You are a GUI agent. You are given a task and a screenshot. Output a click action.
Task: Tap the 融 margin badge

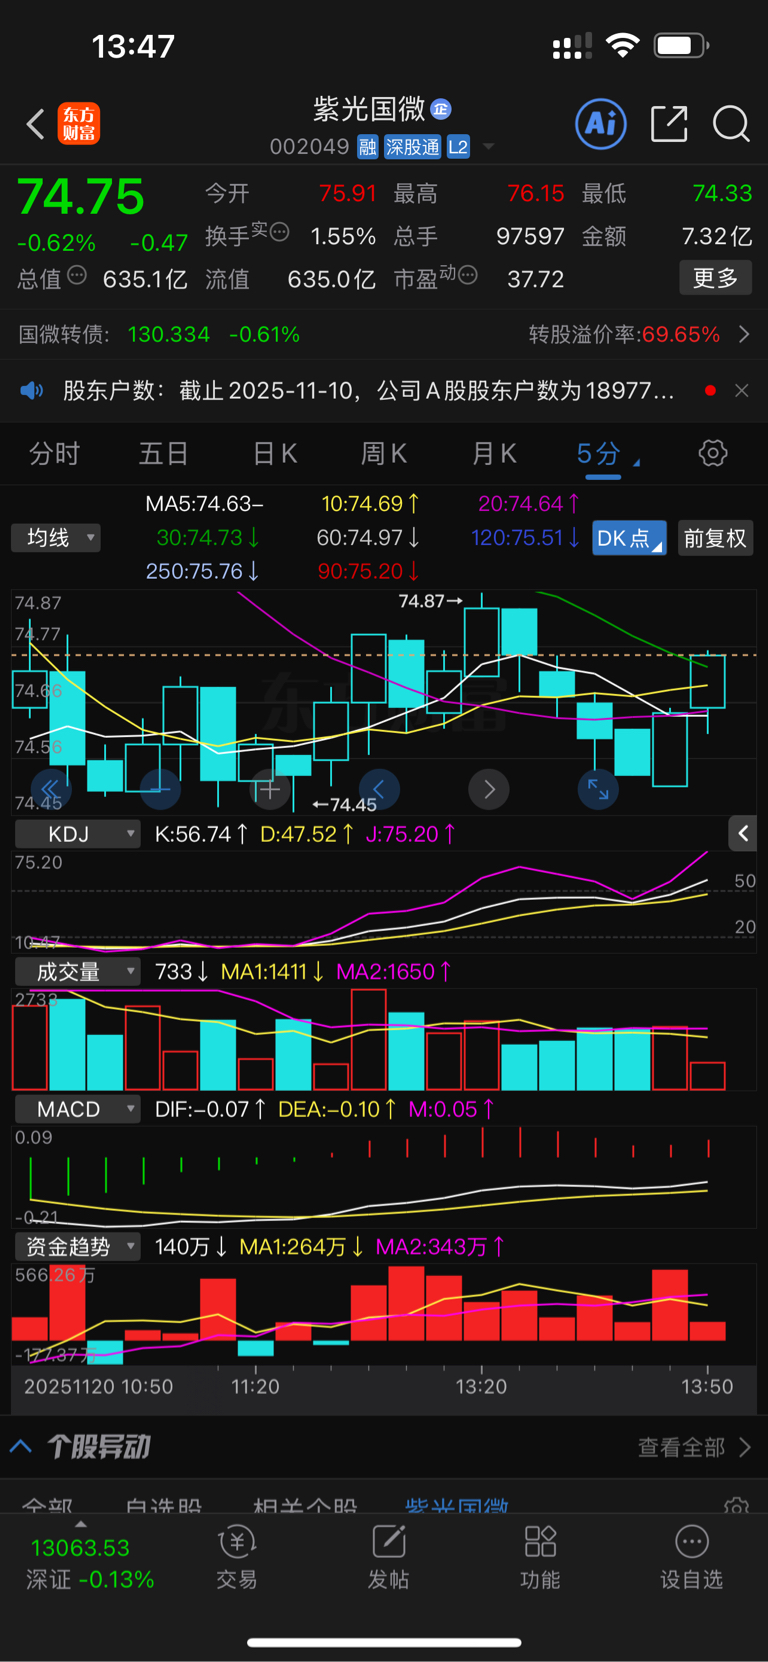pos(368,147)
